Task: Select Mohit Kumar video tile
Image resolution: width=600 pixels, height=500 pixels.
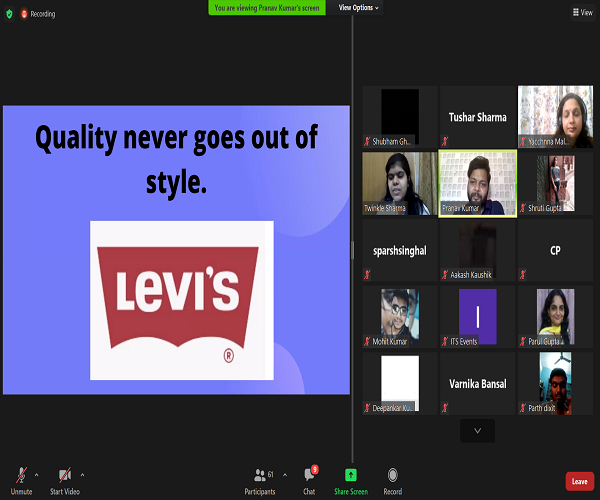Action: click(x=400, y=317)
